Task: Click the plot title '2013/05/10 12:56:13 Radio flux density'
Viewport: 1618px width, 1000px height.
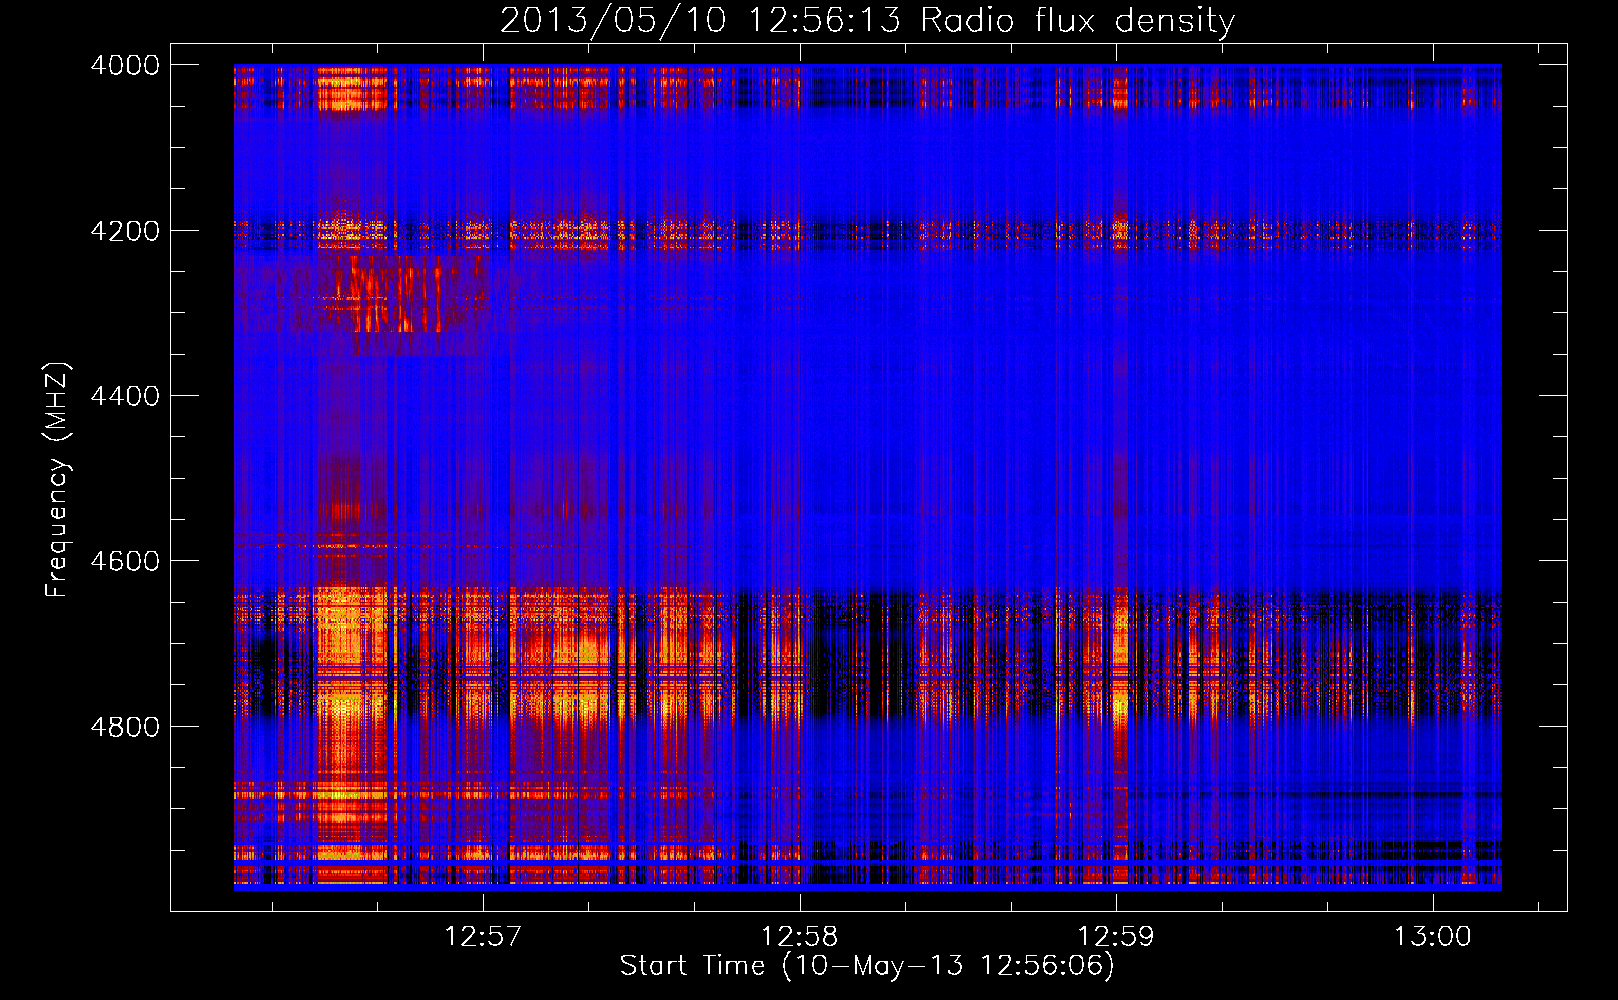Action: coord(867,21)
